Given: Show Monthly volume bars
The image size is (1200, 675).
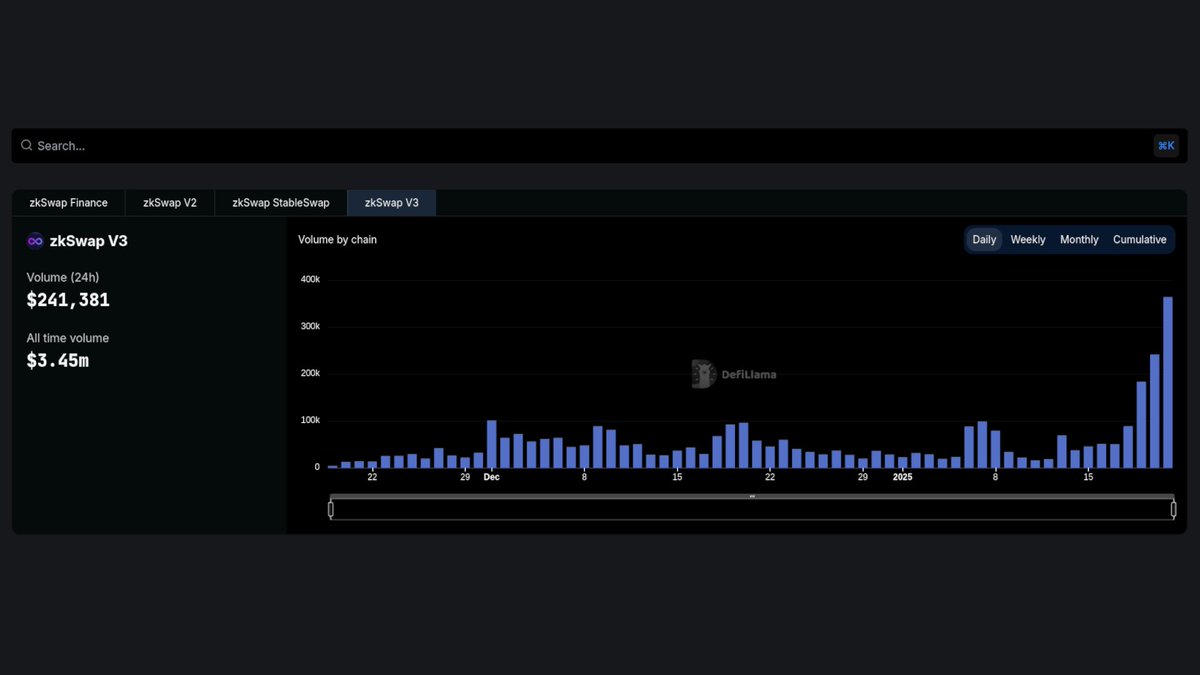Looking at the screenshot, I should (x=1079, y=240).
